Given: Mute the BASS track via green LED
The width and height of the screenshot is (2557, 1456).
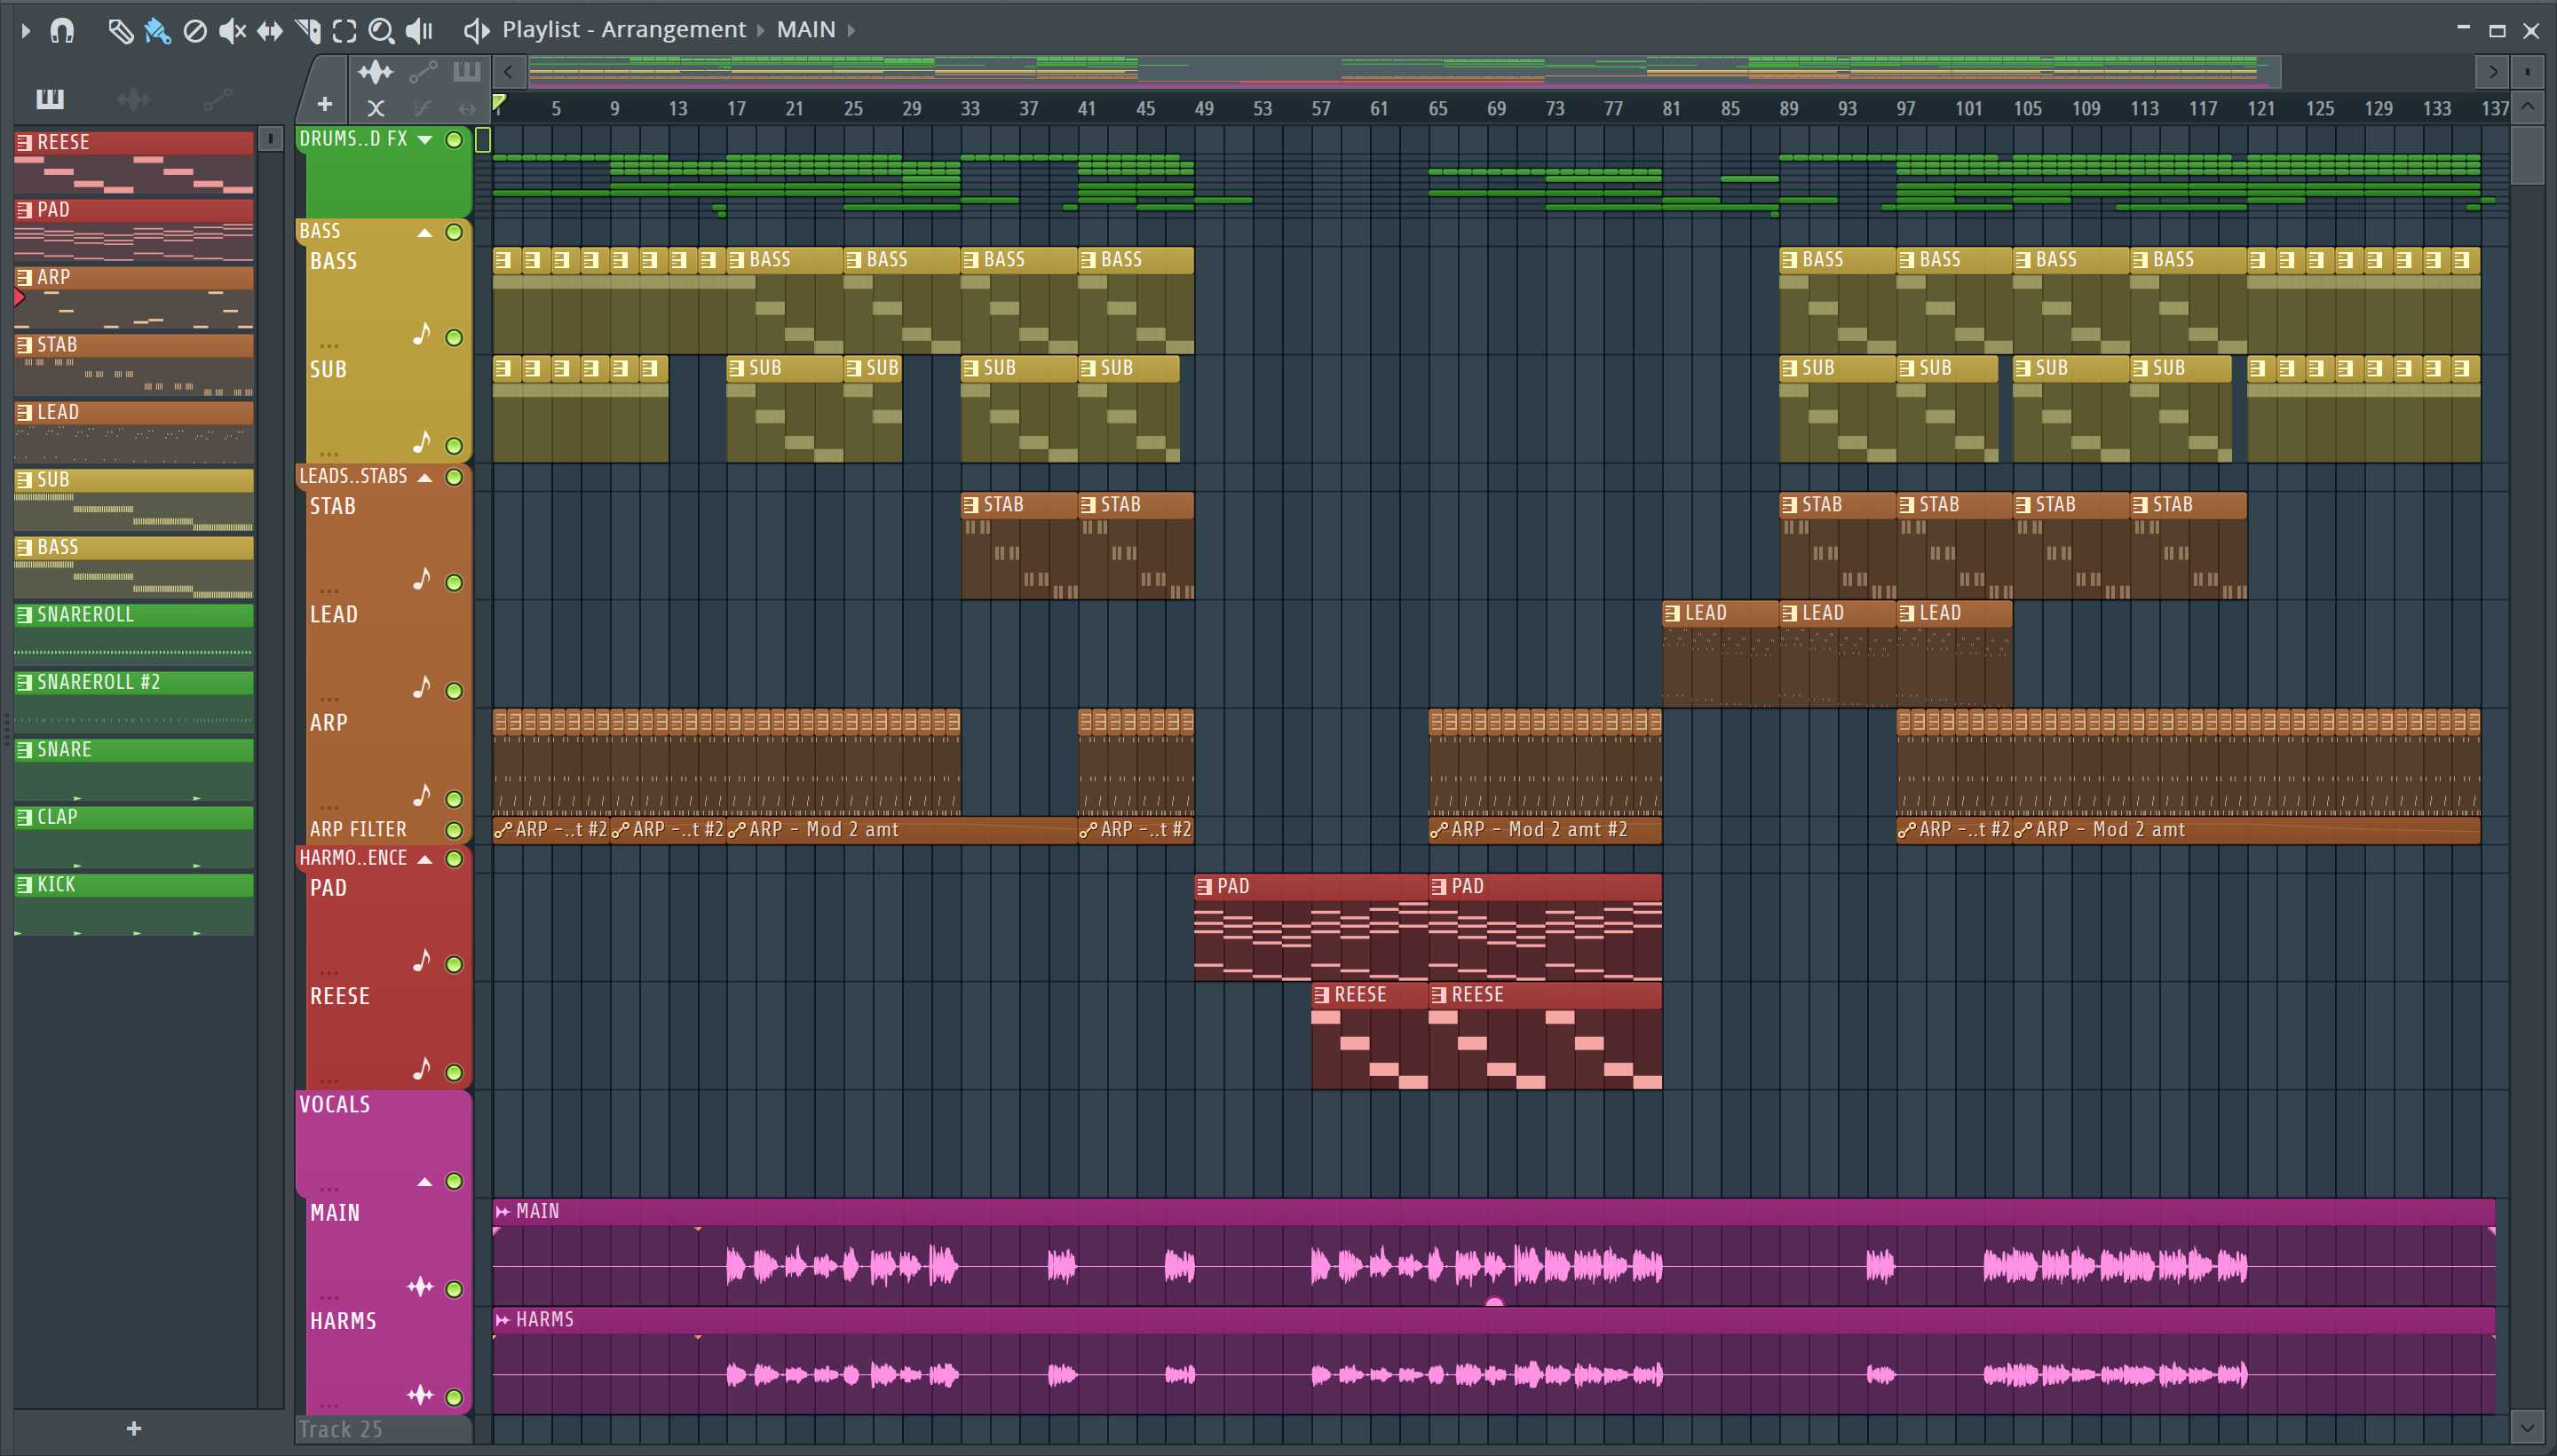Looking at the screenshot, I should click(x=454, y=338).
